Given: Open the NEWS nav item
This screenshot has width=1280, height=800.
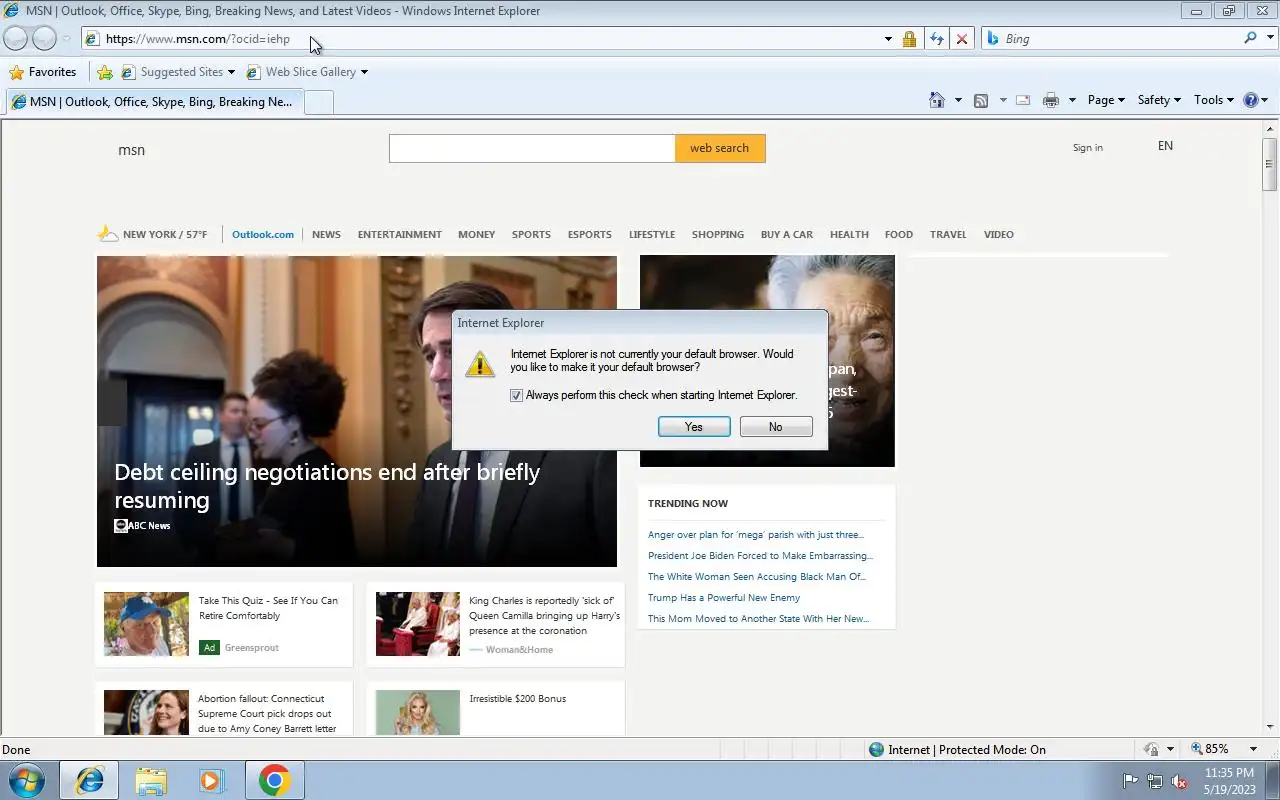Looking at the screenshot, I should tap(326, 235).
